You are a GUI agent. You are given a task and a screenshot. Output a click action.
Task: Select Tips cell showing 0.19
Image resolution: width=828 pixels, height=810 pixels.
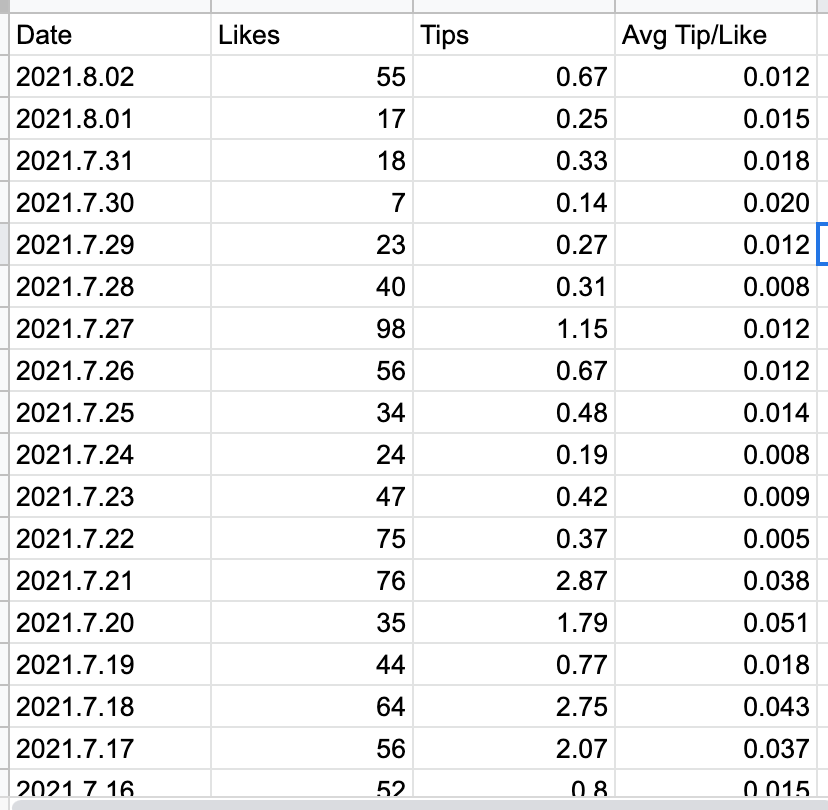click(514, 455)
